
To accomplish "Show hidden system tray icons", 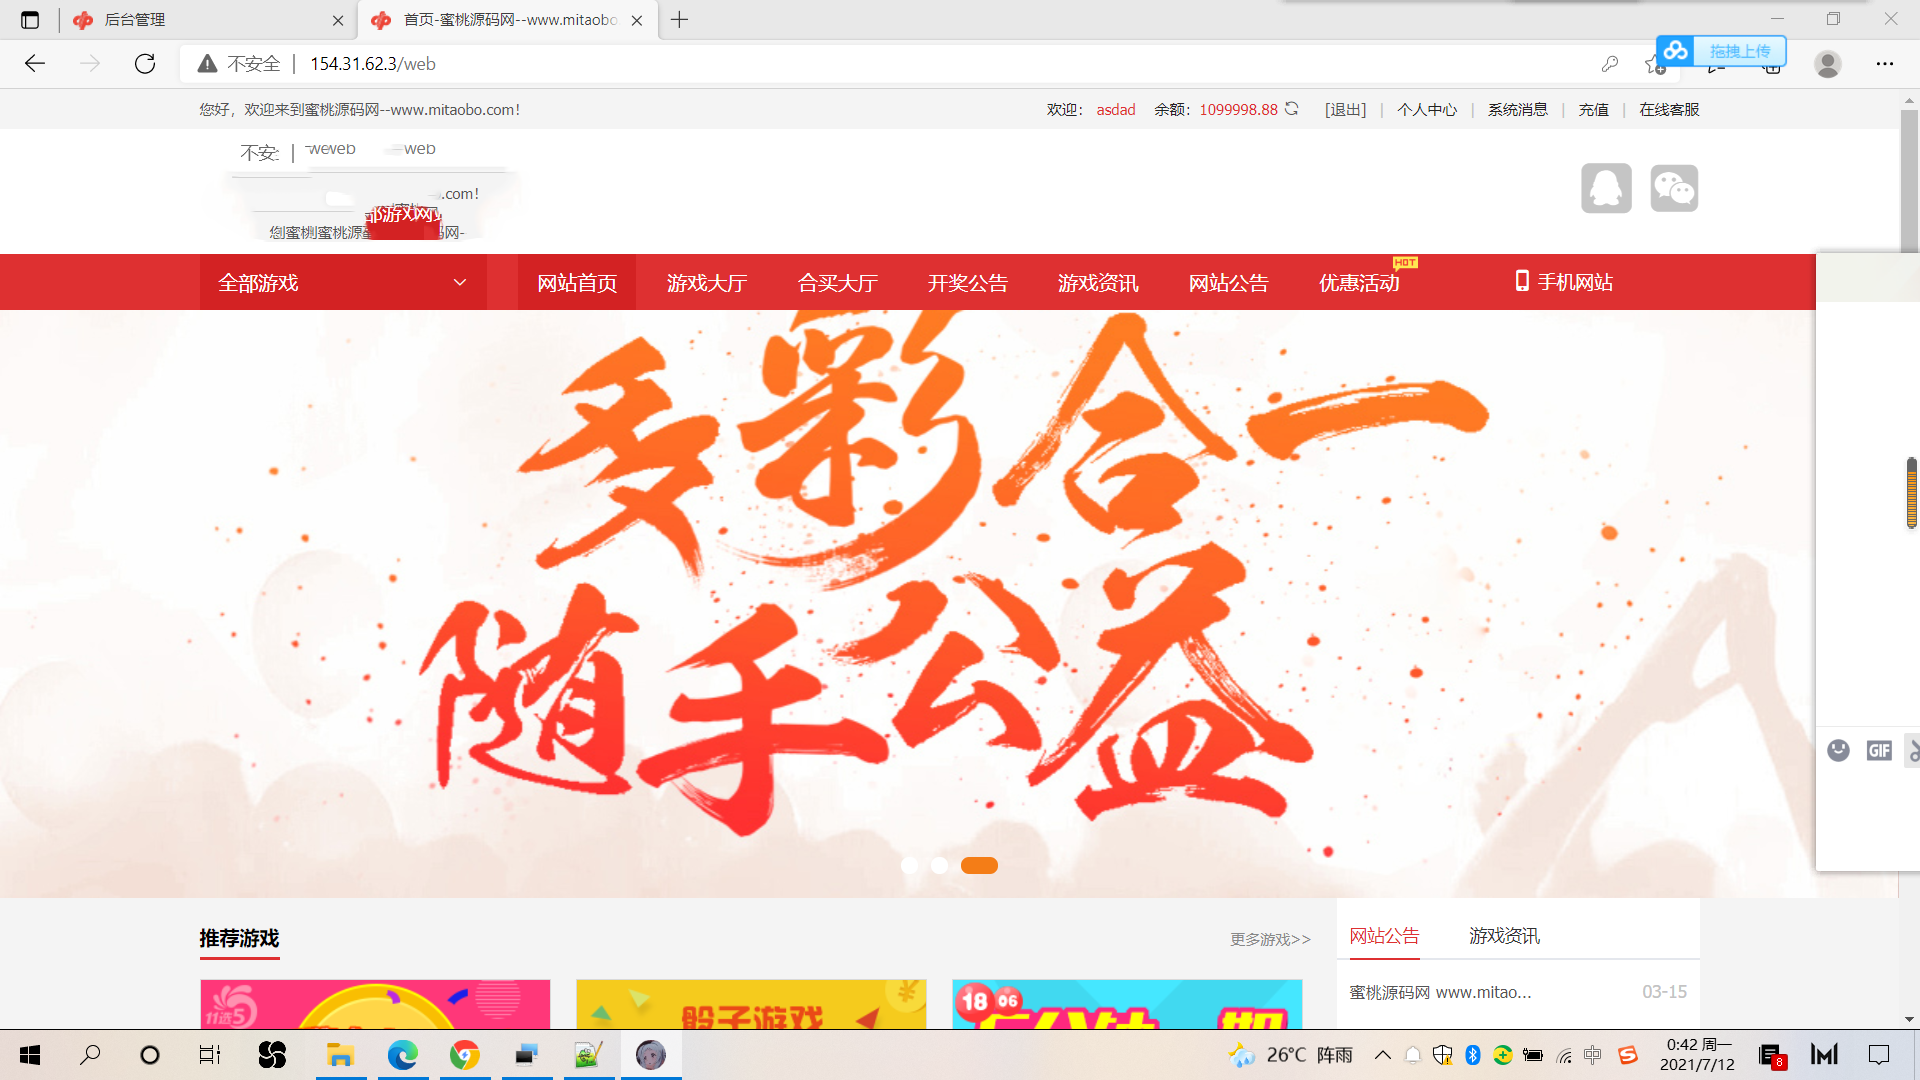I will tap(1382, 1055).
